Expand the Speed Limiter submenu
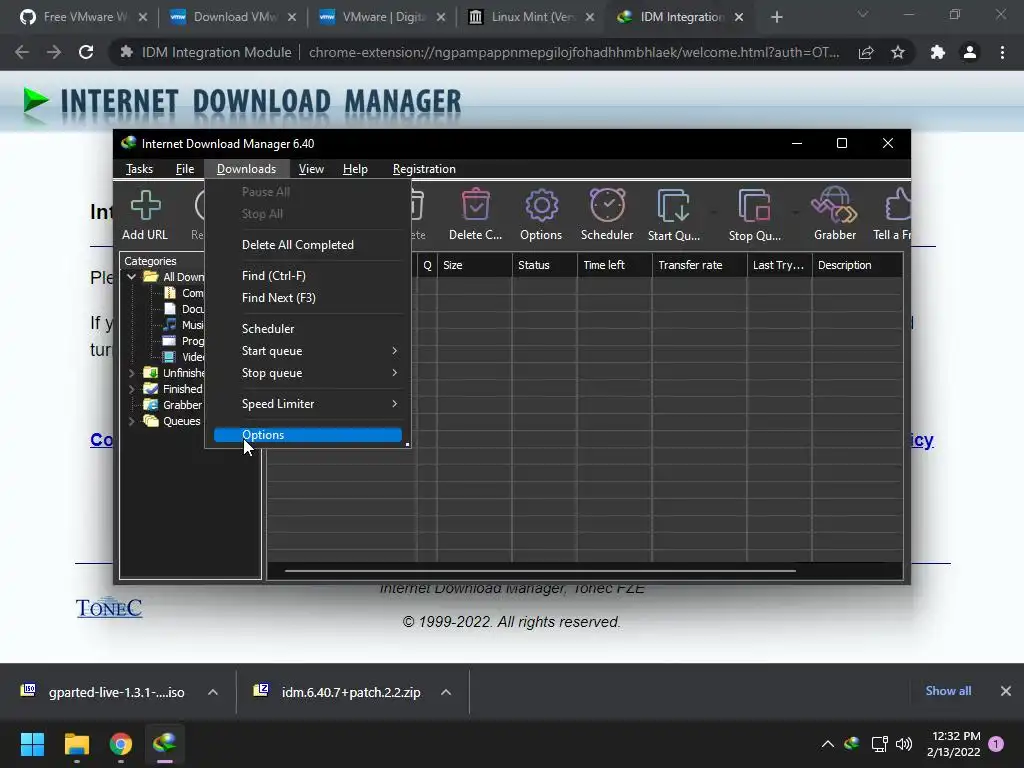This screenshot has height=768, width=1024. click(308, 404)
